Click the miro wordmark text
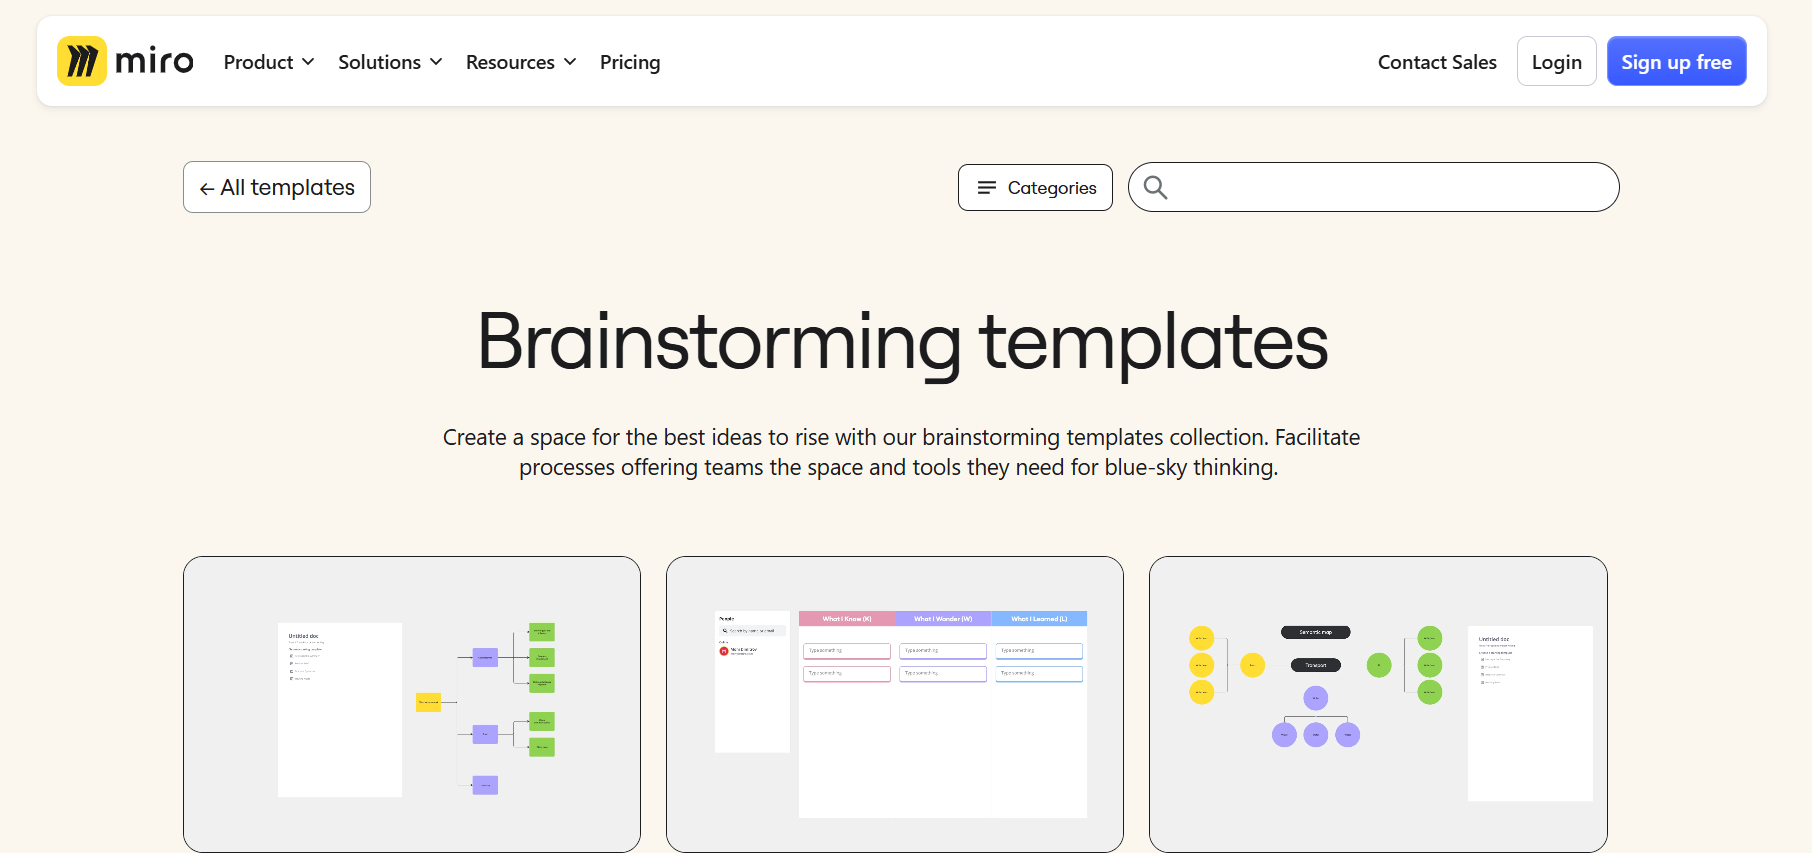This screenshot has width=1812, height=853. [154, 62]
